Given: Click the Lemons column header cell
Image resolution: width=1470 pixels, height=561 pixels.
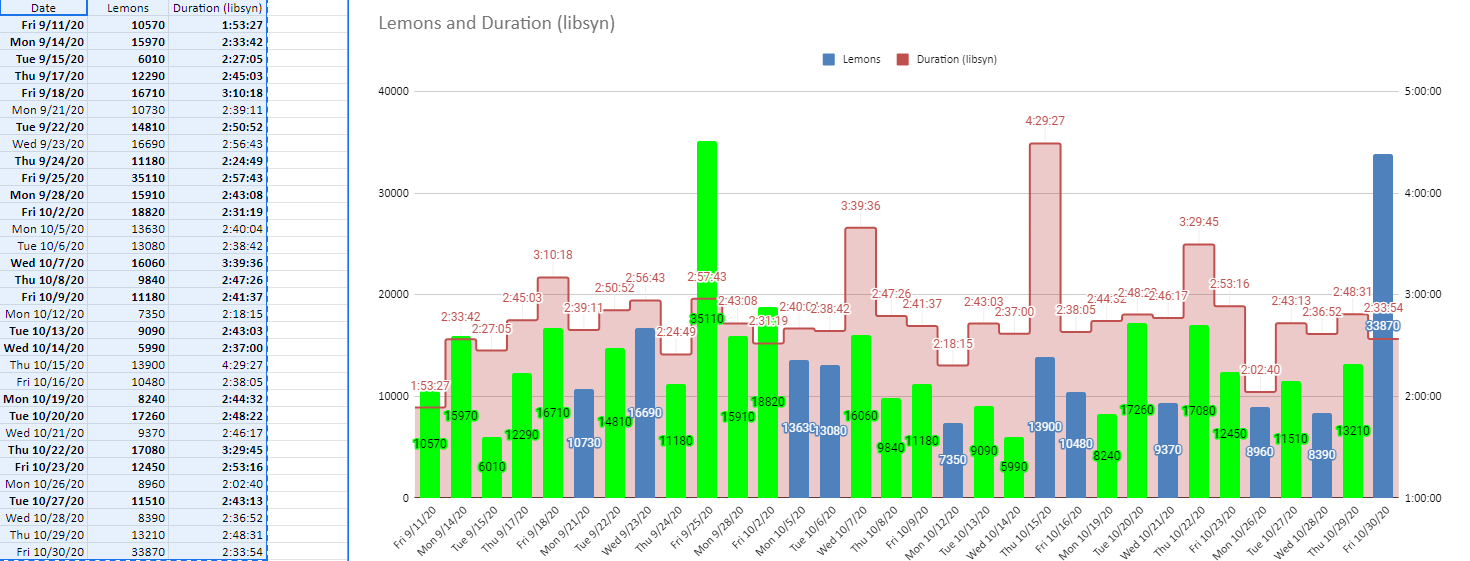Looking at the screenshot, I should click(x=128, y=7).
